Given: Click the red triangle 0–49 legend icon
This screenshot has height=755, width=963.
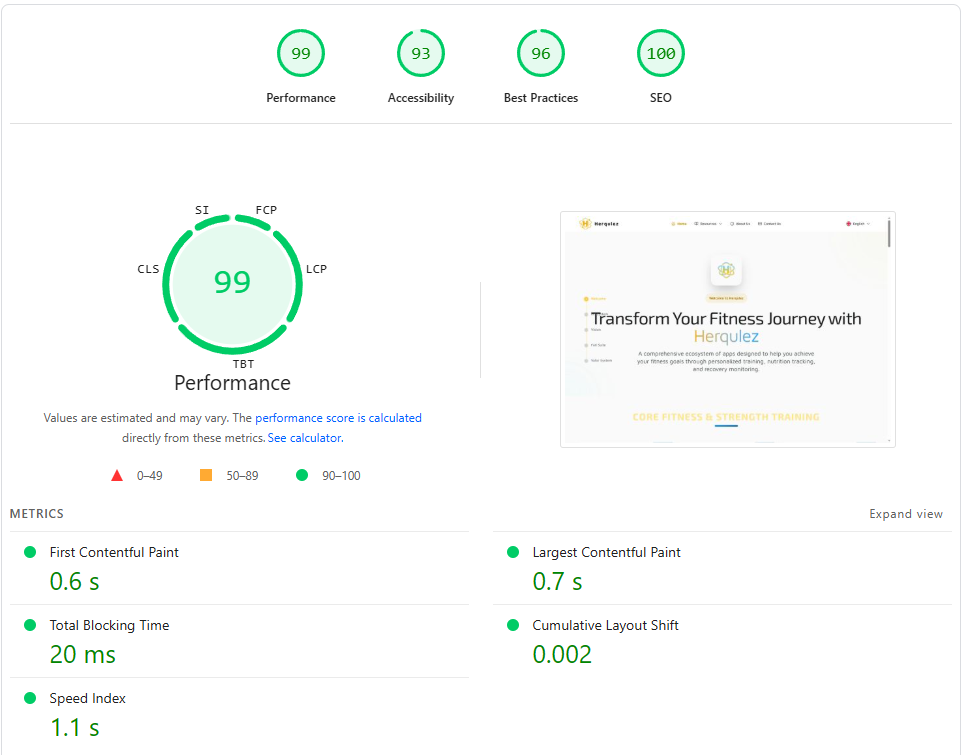Looking at the screenshot, I should [117, 476].
